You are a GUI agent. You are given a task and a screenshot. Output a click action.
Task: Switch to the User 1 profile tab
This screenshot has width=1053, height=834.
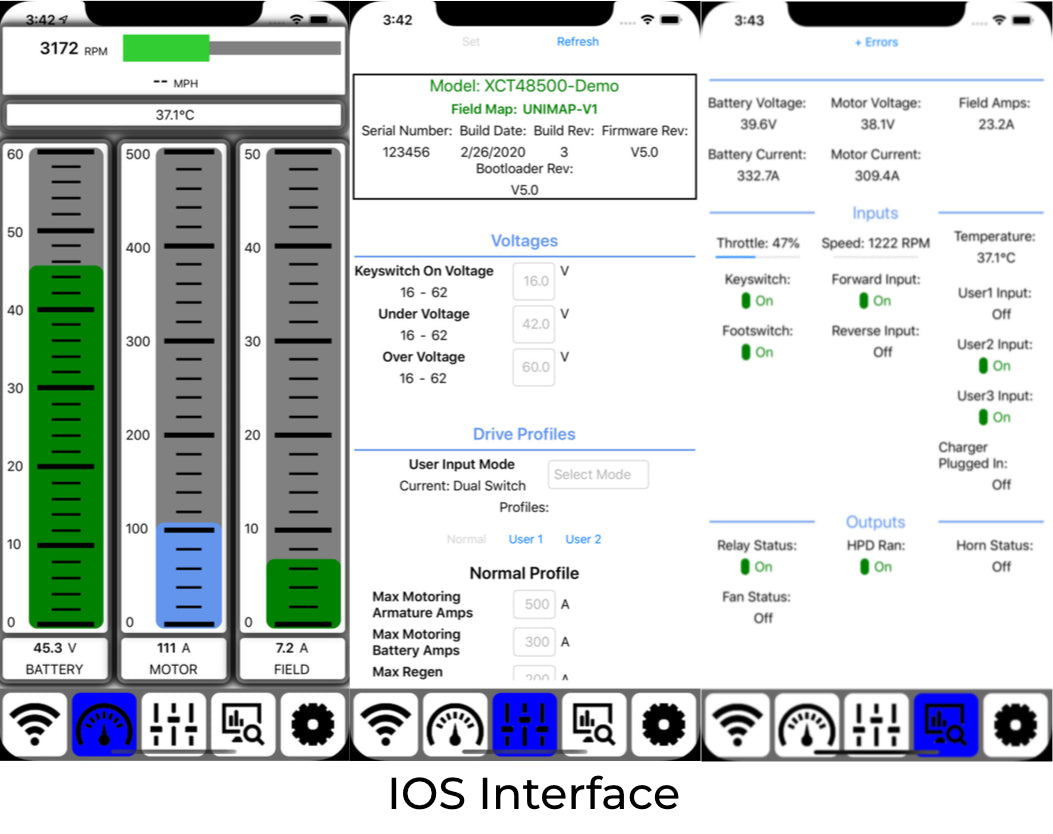pyautogui.click(x=526, y=539)
